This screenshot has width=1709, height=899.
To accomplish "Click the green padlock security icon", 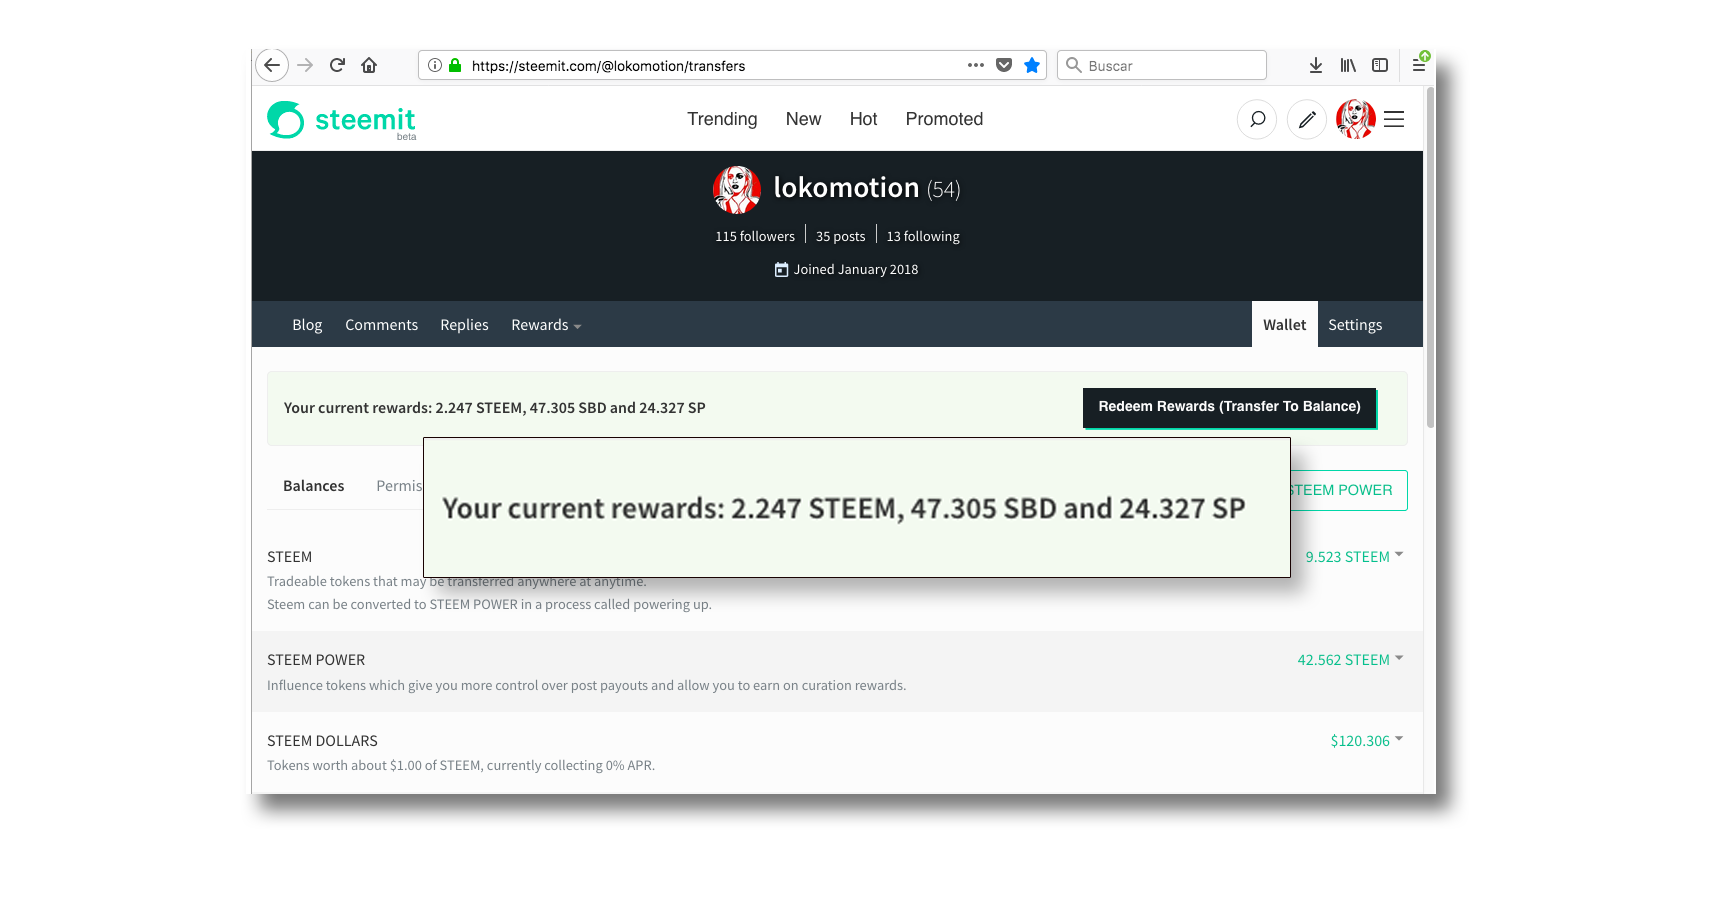I will [x=455, y=65].
